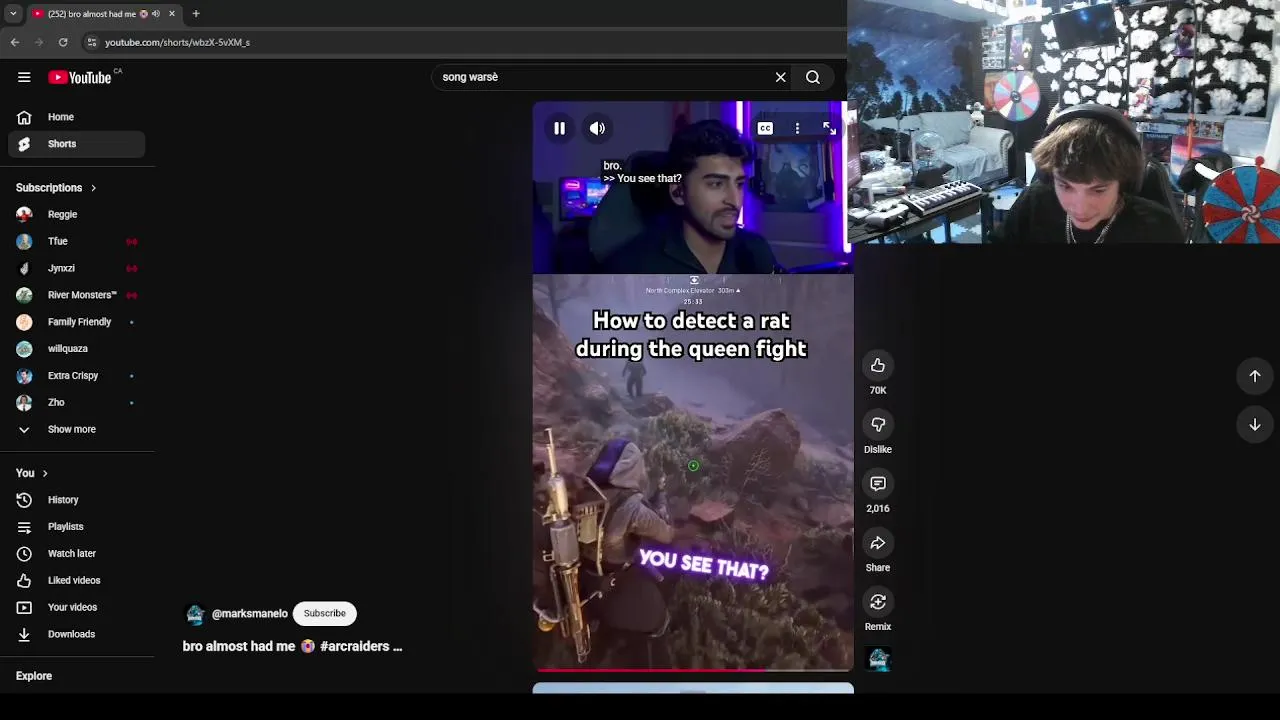The height and width of the screenshot is (720, 1280).
Task: Close the 'bro almost had me' tab
Action: pos(172,14)
